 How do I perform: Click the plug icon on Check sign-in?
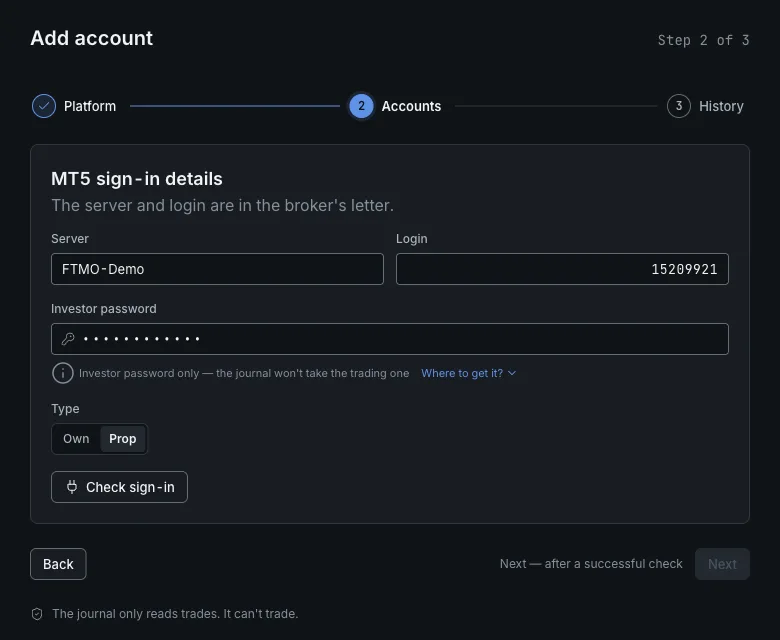tap(72, 487)
